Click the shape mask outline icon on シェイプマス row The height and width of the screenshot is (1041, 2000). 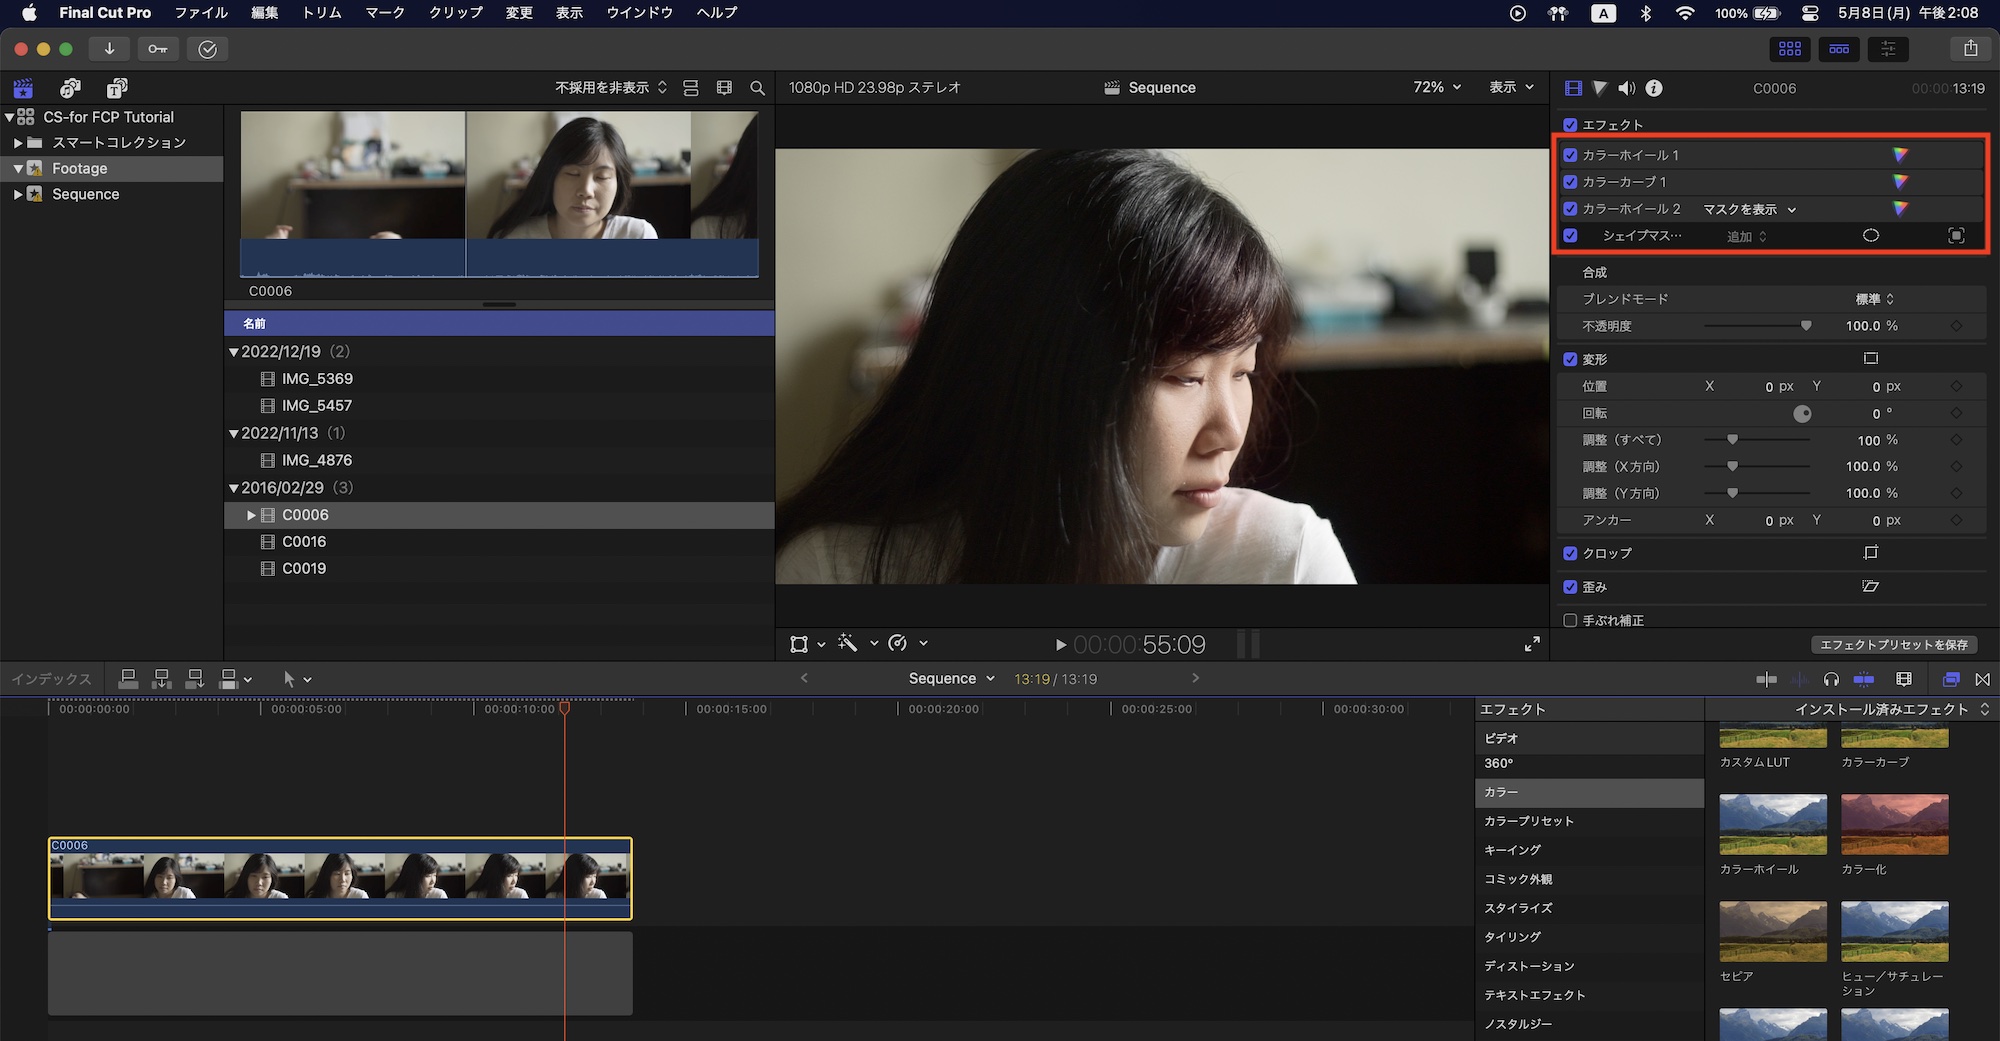point(1871,236)
